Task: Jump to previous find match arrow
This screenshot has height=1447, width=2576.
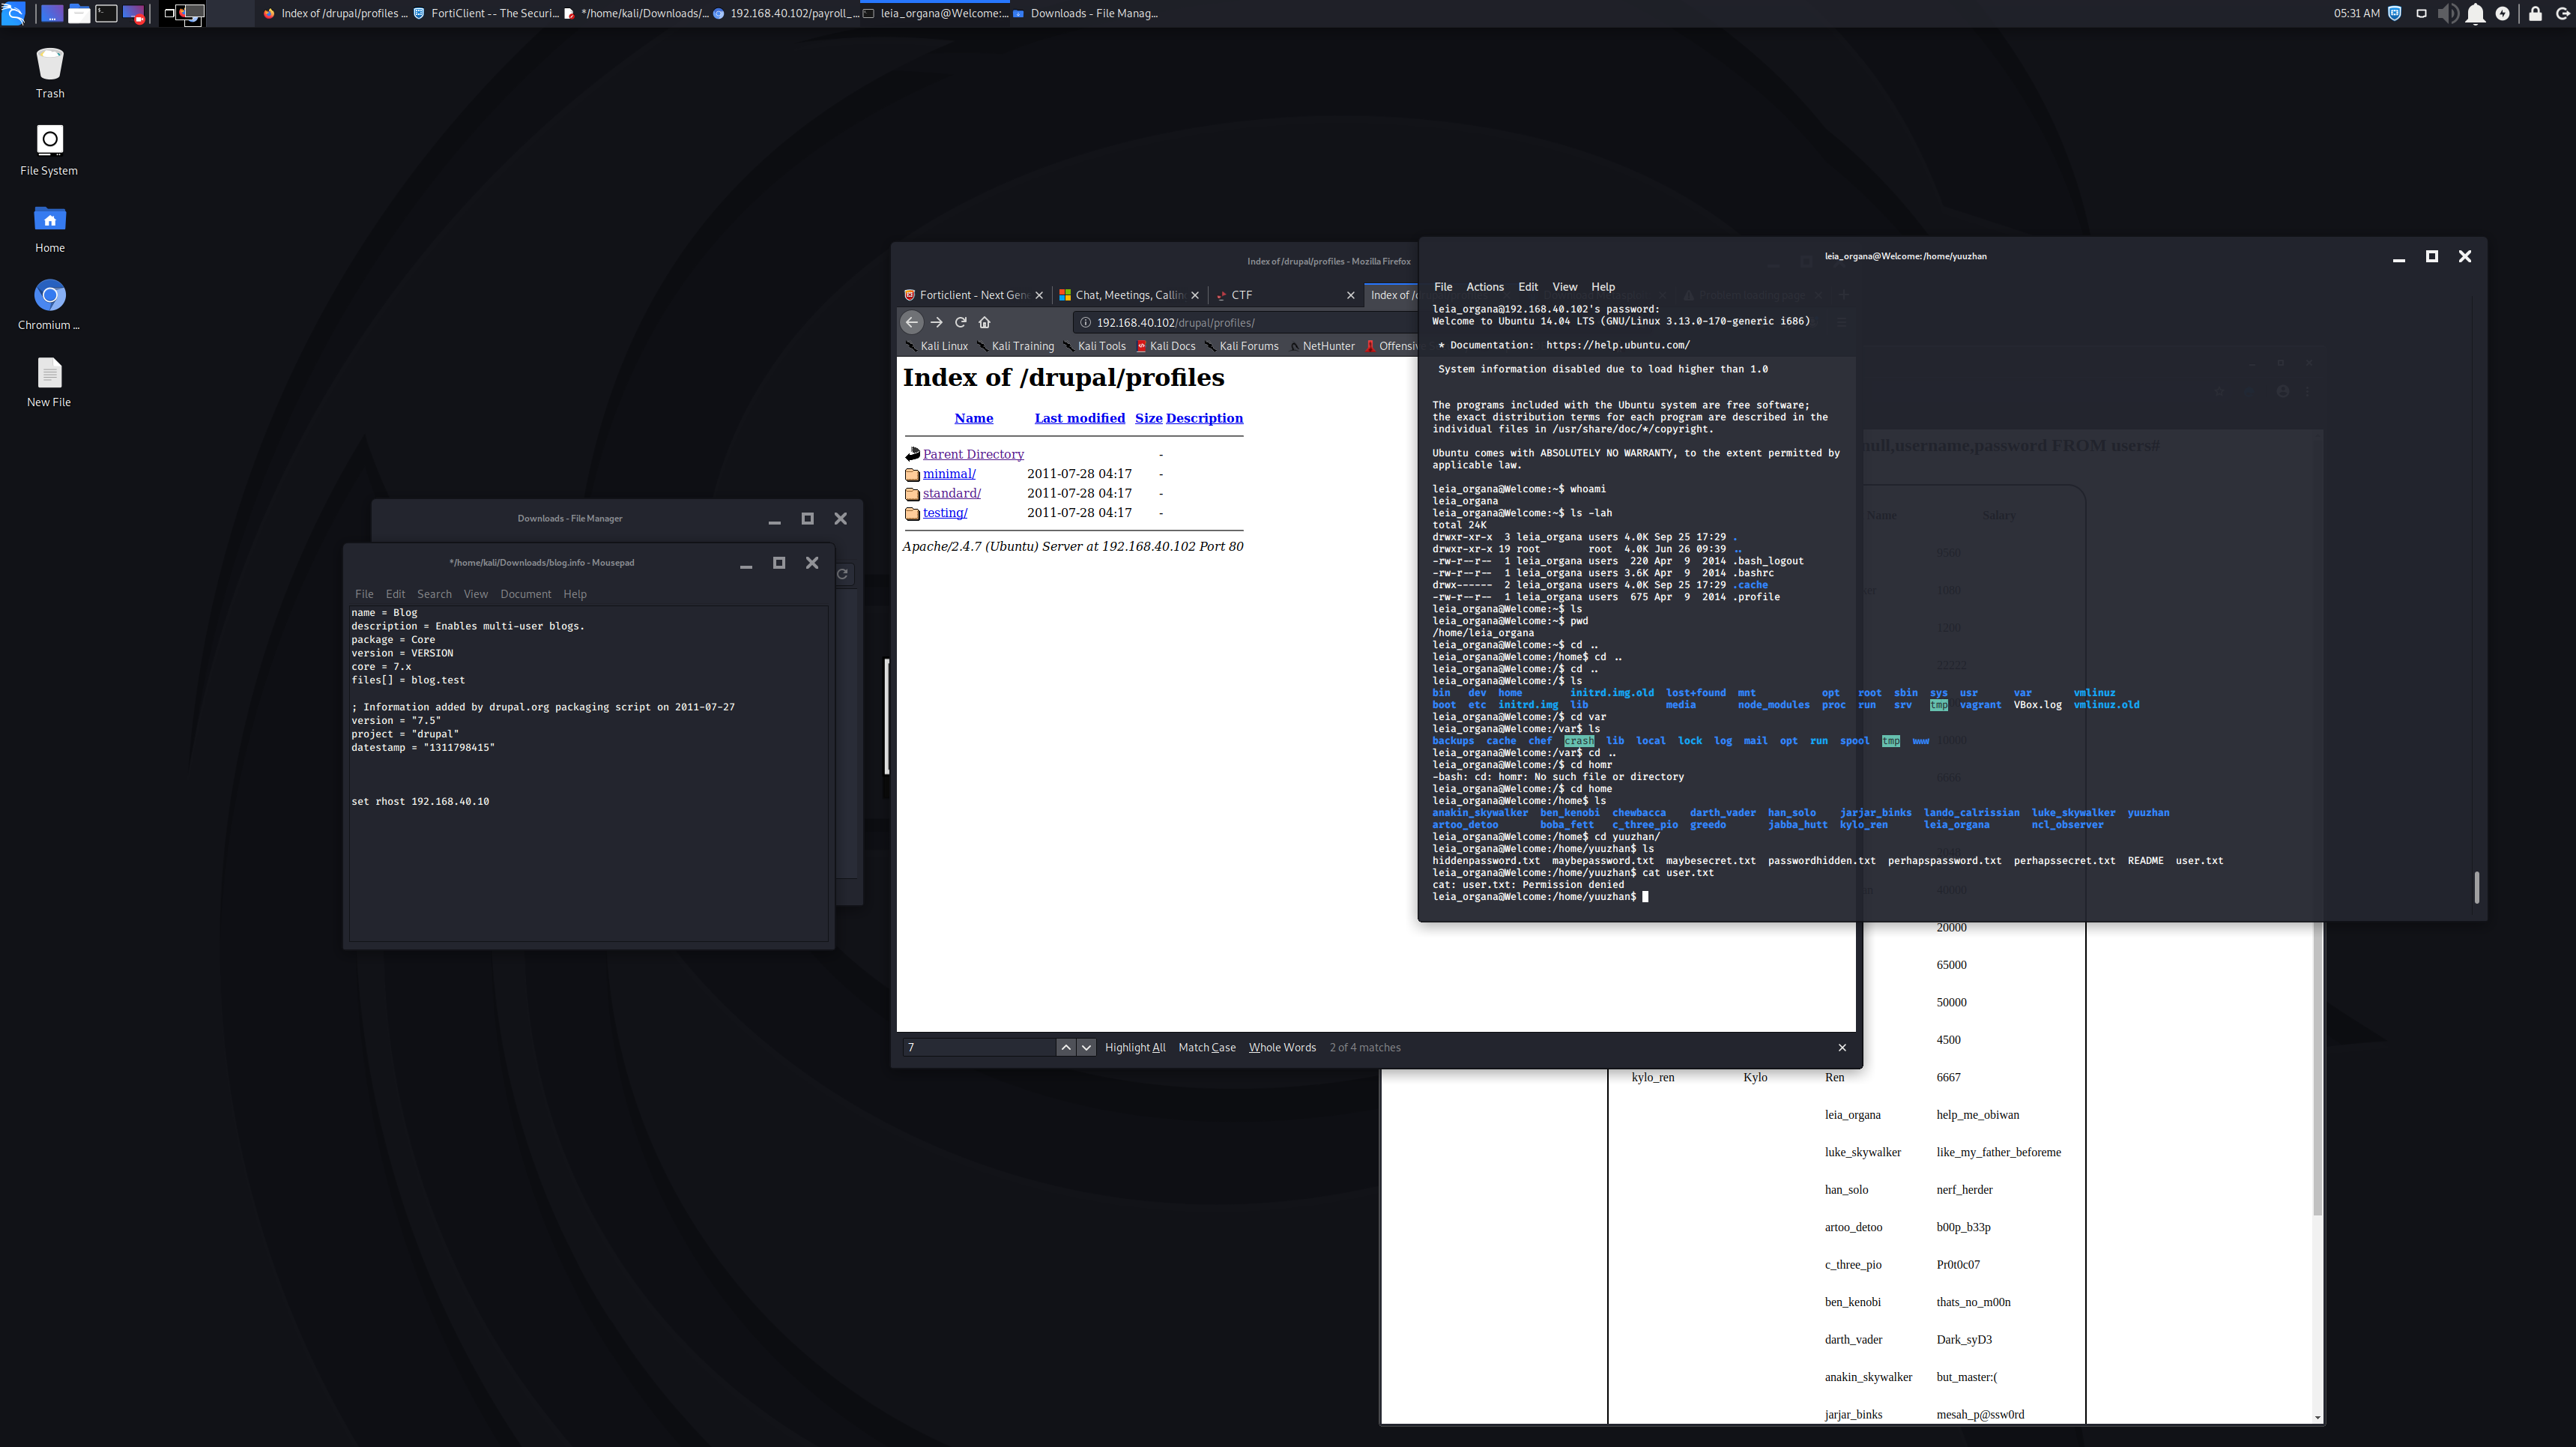Action: pos(1065,1047)
